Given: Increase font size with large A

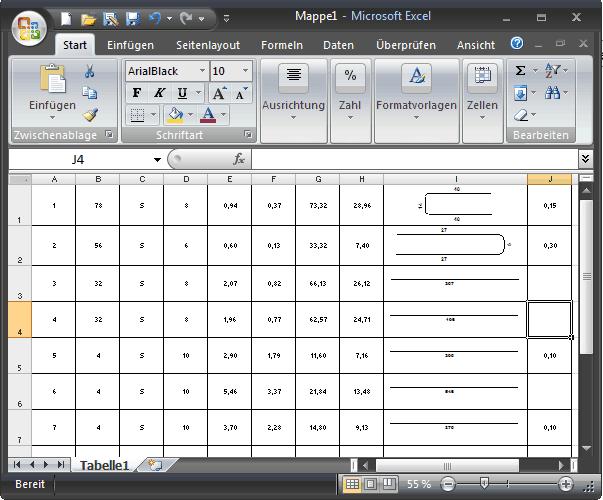Looking at the screenshot, I should coord(219,93).
